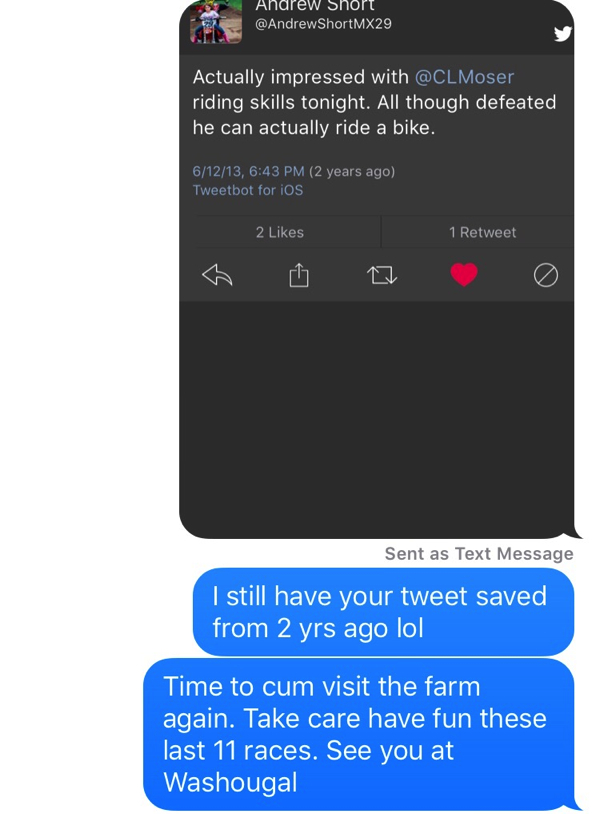Open Andrew Short's profile avatar
600x814 pixels.
(216, 23)
